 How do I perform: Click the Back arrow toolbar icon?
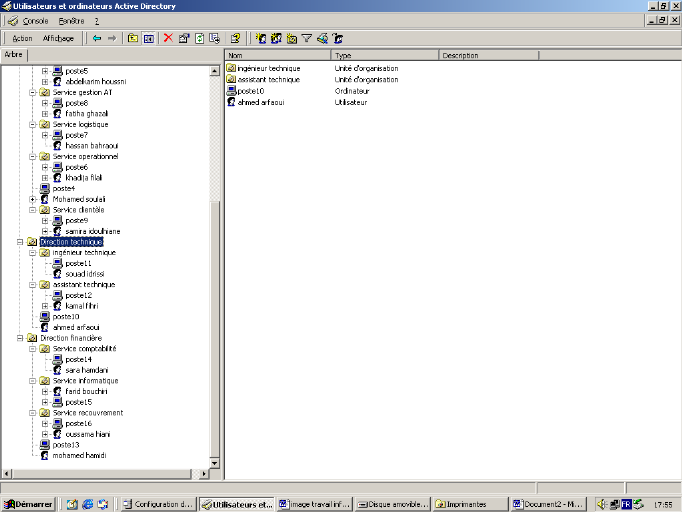(x=97, y=38)
